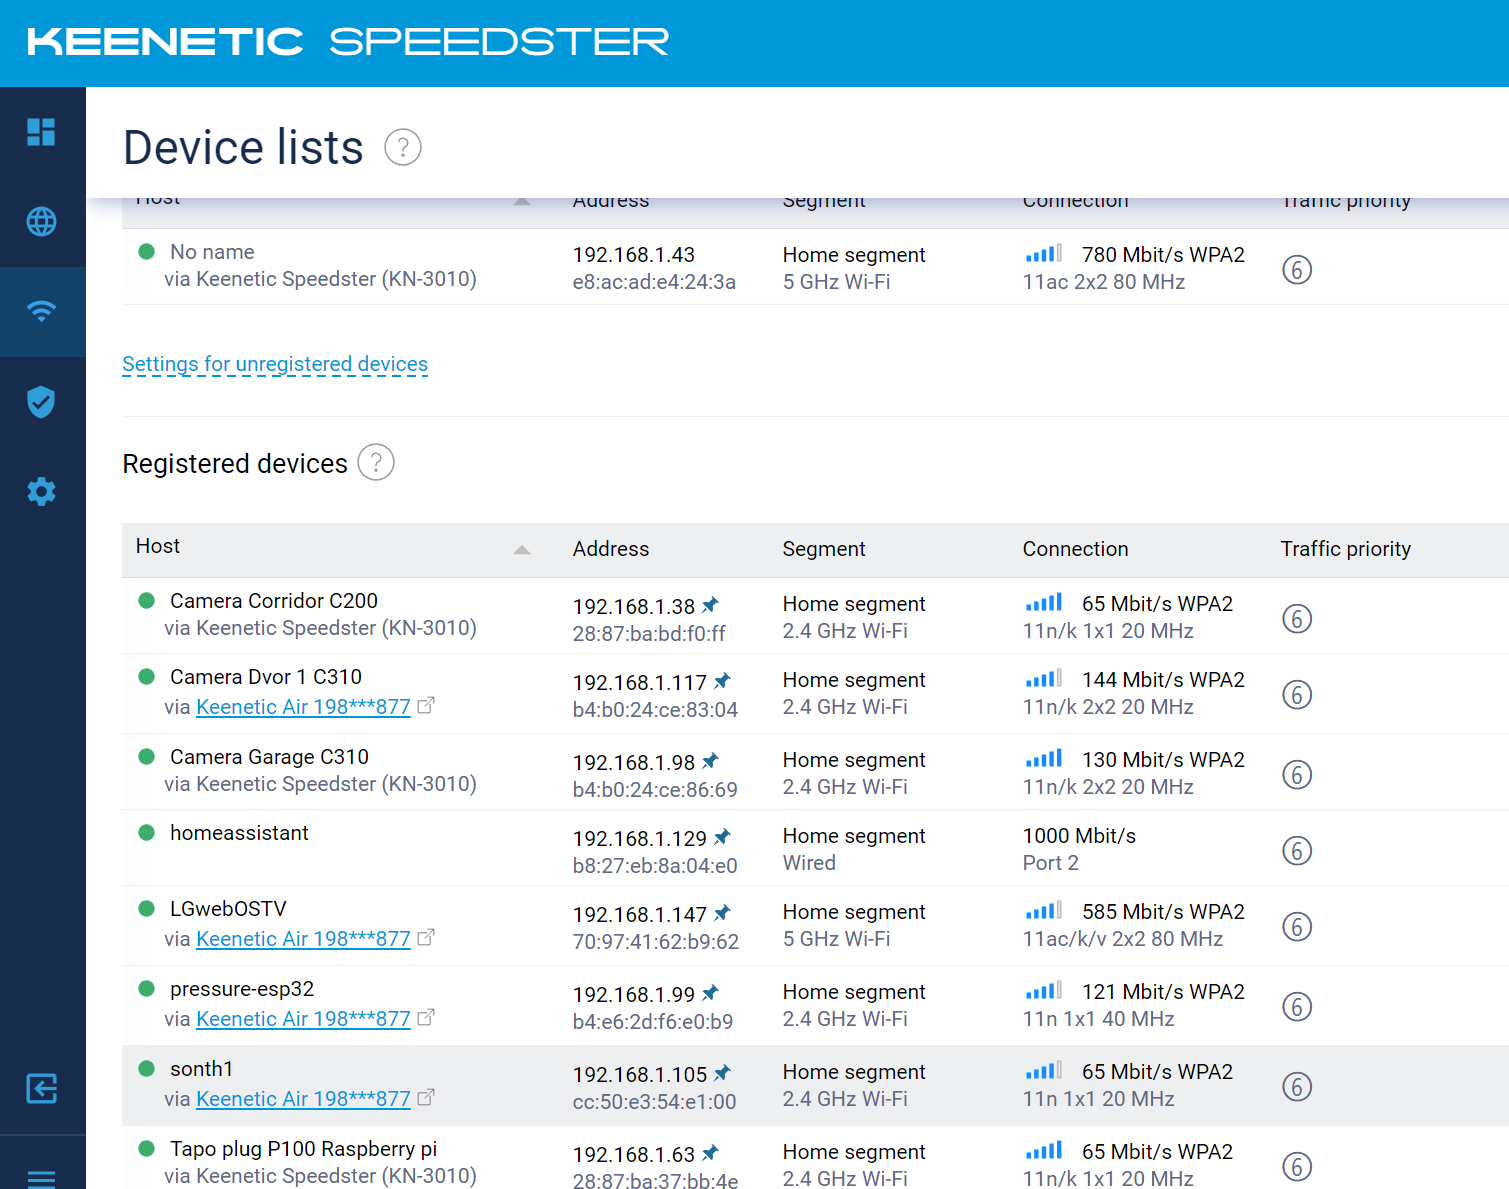Open traffic priority icon for Camera Corridor C200
The image size is (1509, 1189).
1297,619
